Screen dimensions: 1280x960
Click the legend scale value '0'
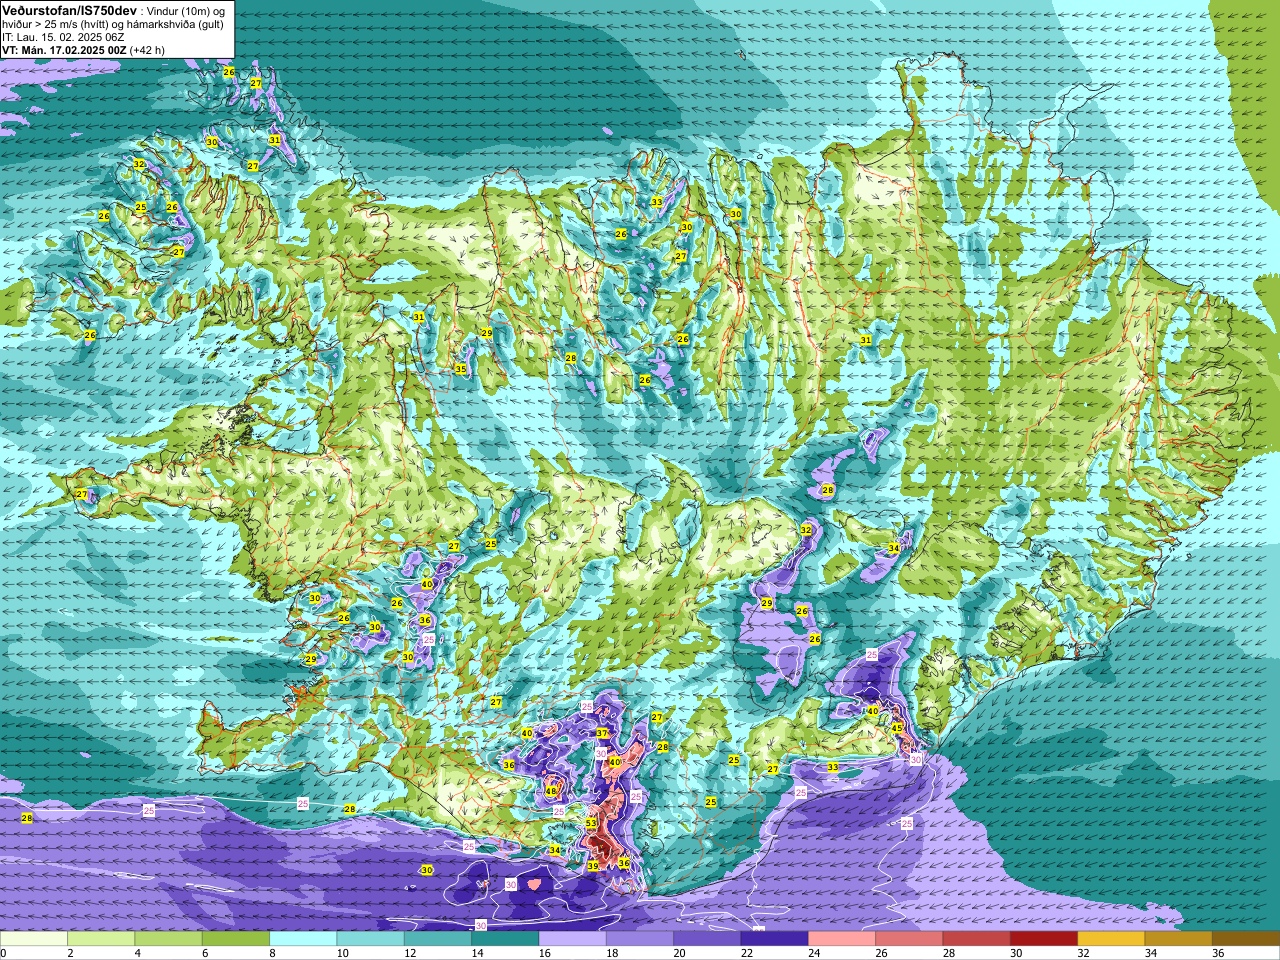[x=3, y=953]
